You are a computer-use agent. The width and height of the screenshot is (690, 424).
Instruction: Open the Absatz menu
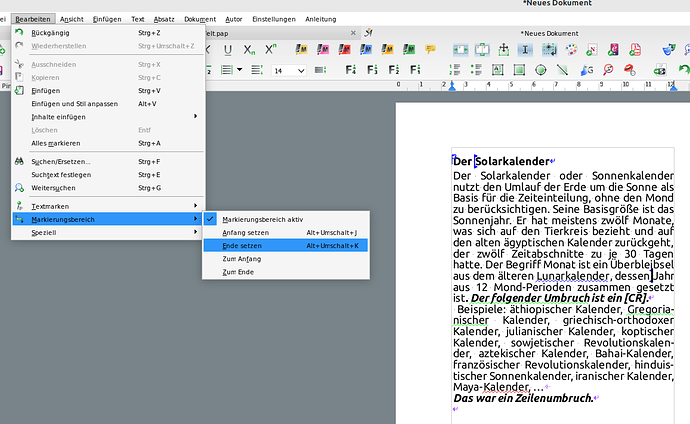pos(164,19)
